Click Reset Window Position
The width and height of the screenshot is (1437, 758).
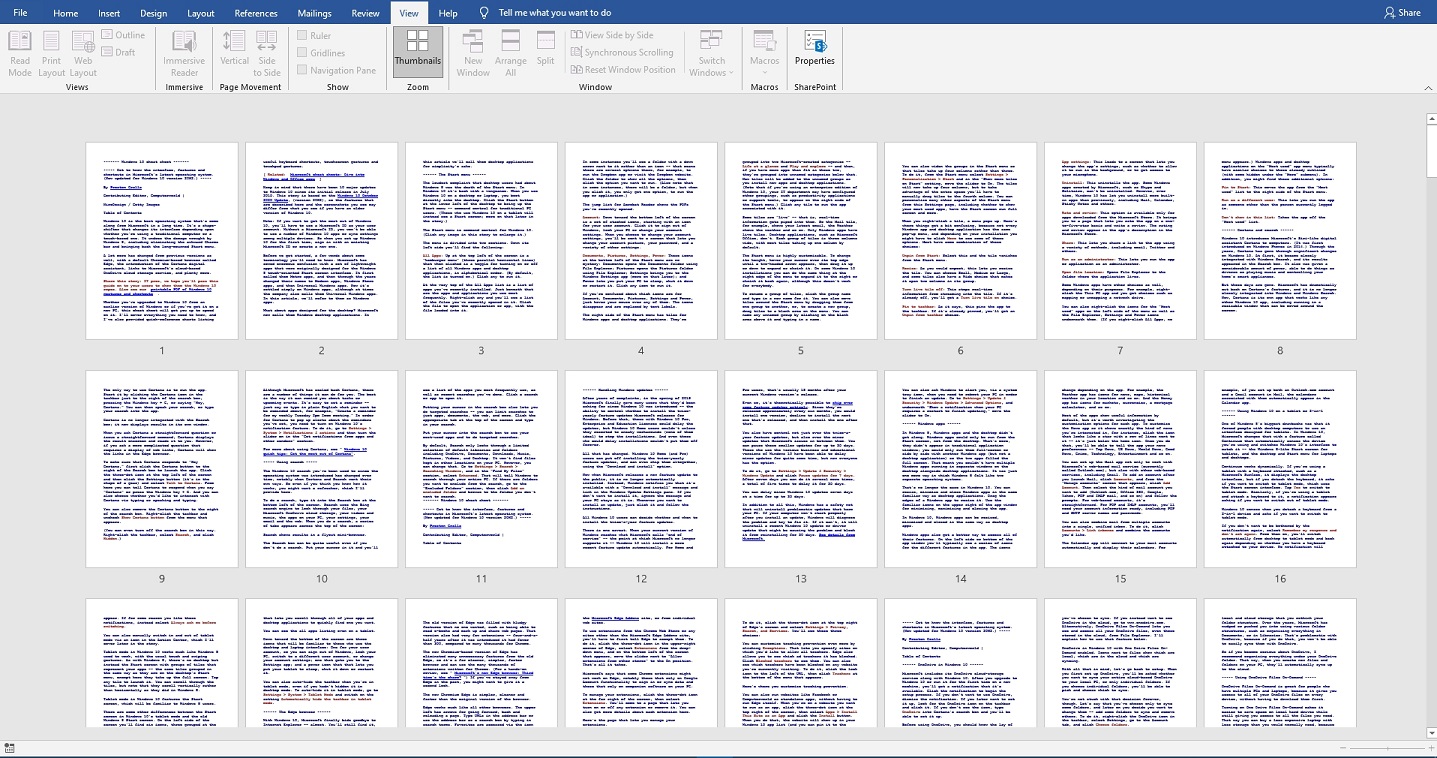[x=622, y=70]
